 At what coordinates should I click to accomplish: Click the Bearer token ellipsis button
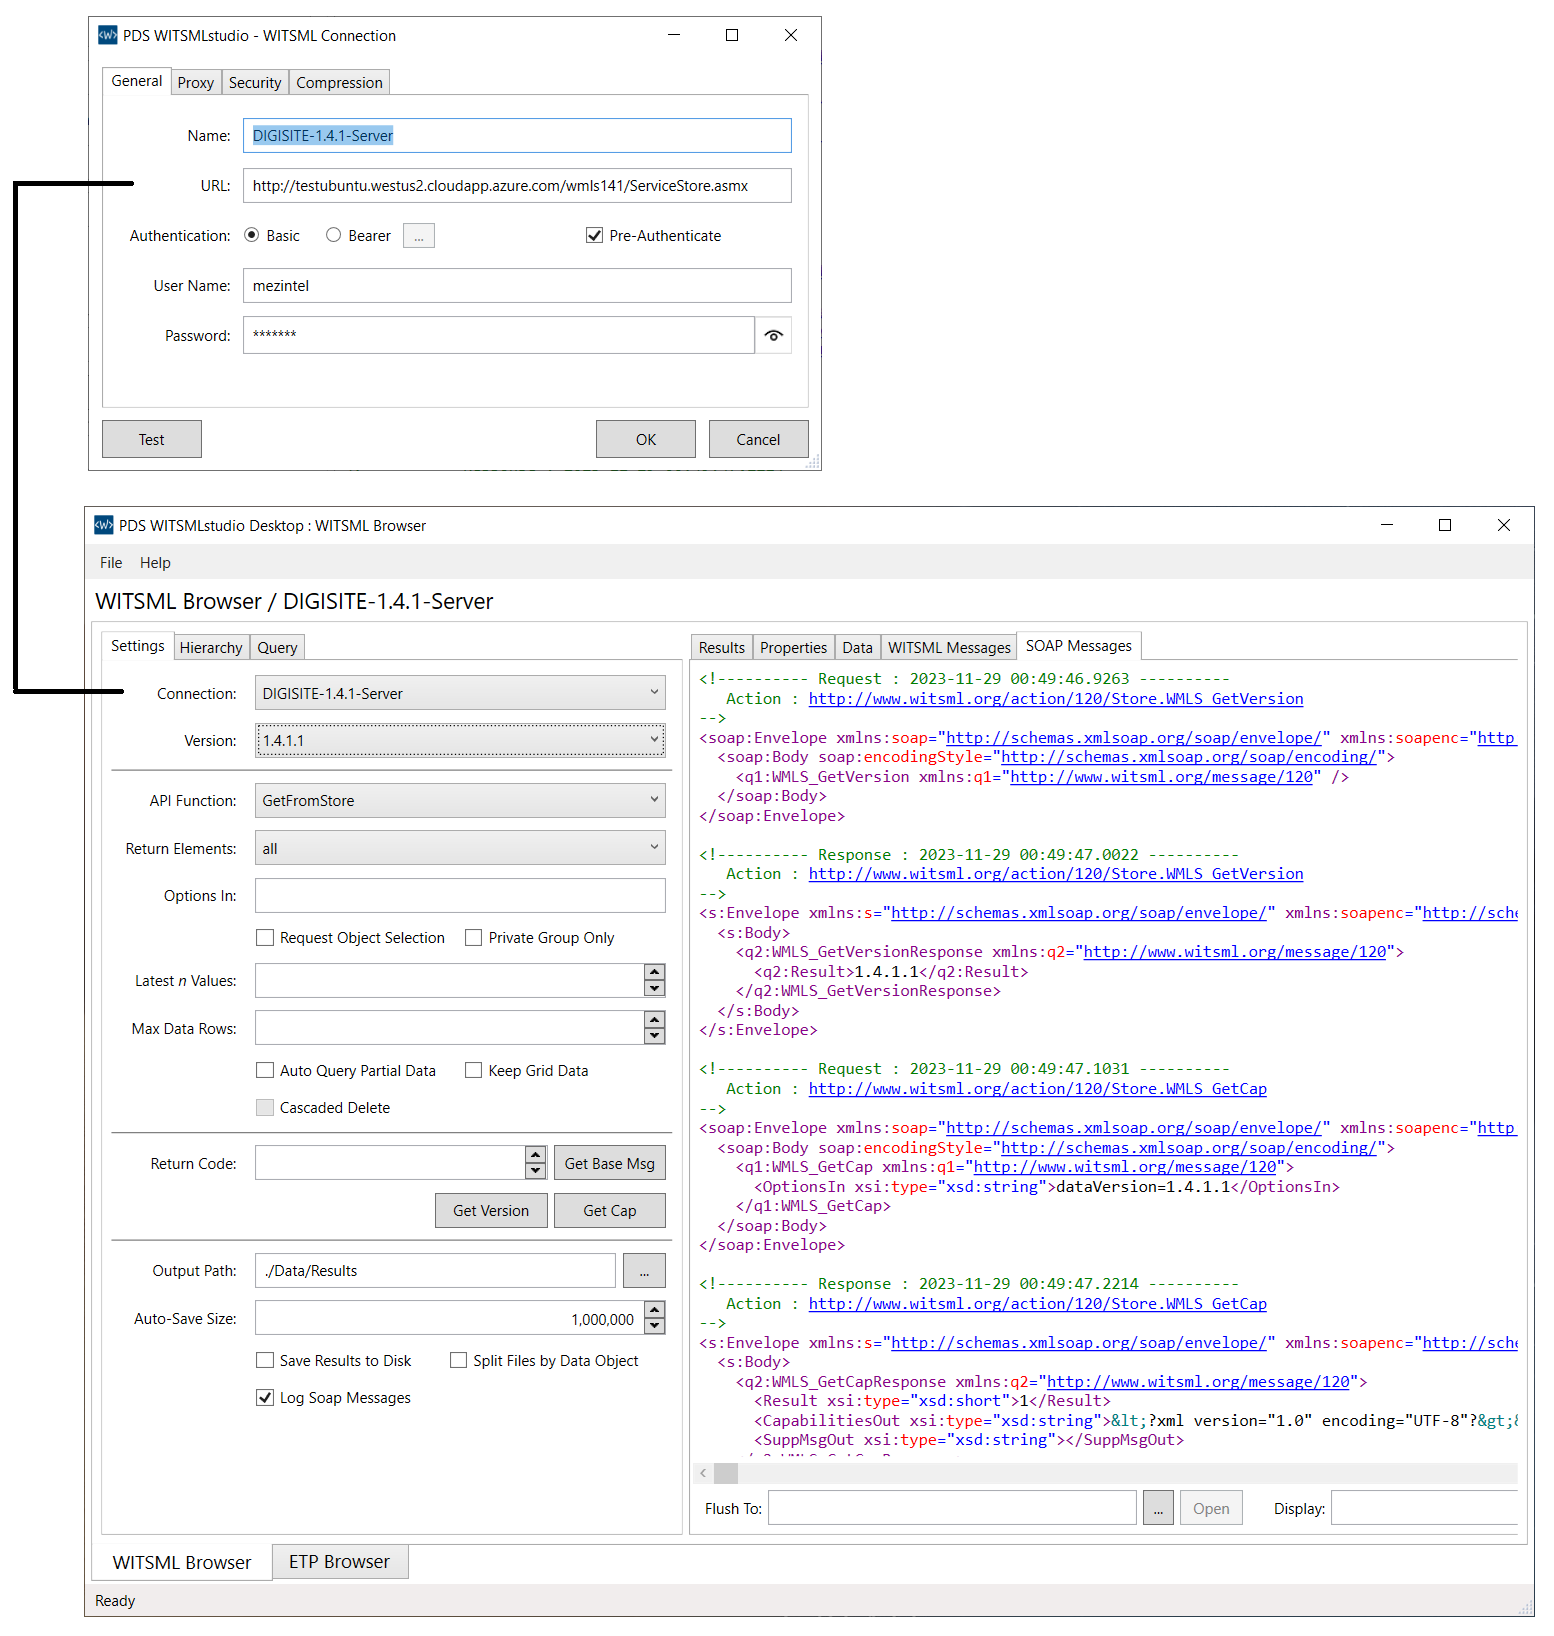point(418,236)
